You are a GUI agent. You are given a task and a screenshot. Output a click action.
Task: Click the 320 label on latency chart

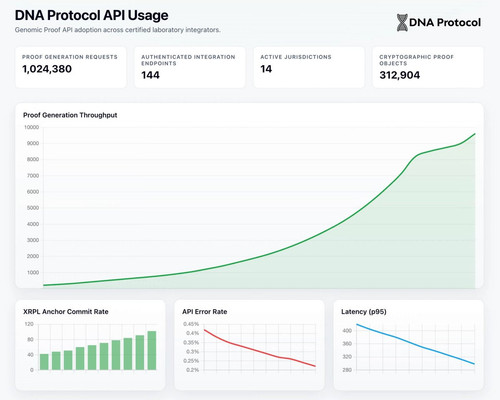click(x=347, y=357)
